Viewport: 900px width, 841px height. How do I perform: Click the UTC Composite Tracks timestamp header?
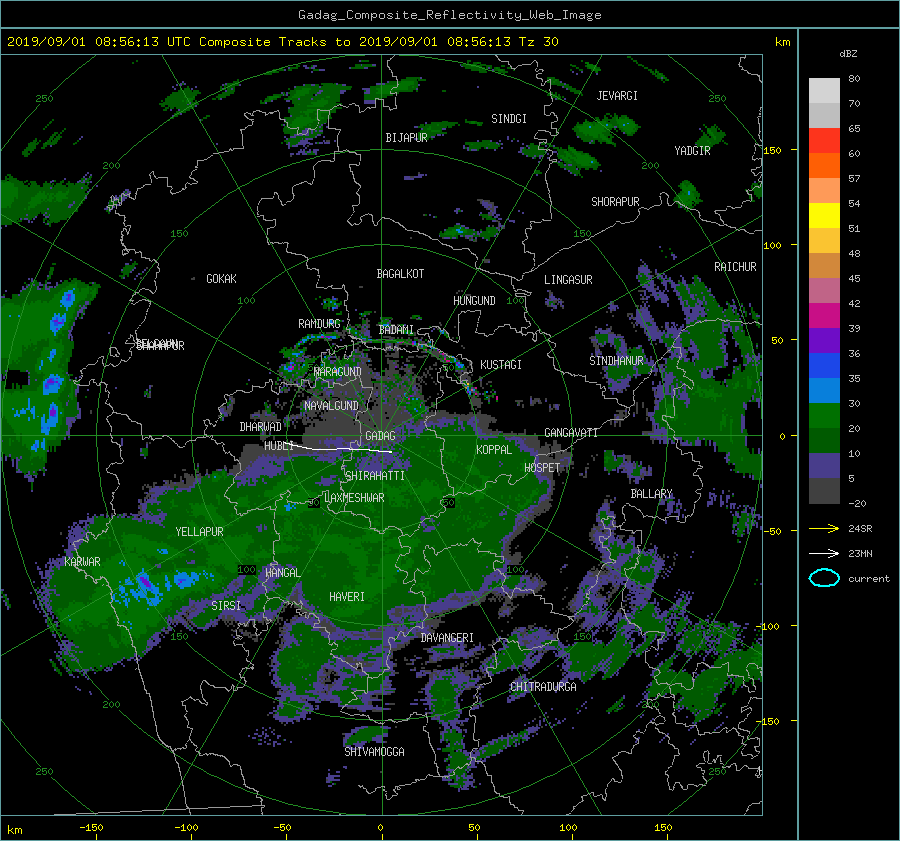click(x=282, y=42)
